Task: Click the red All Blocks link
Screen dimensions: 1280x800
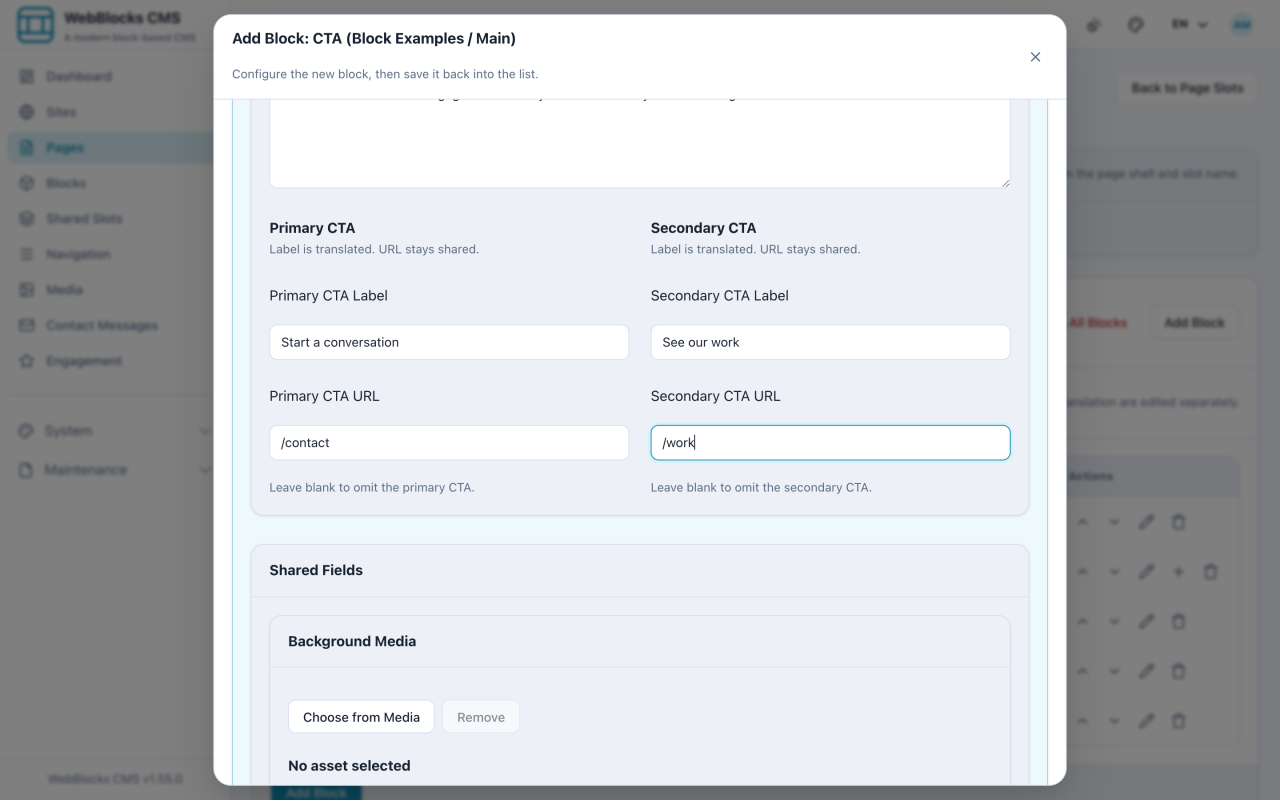Action: (x=1098, y=323)
